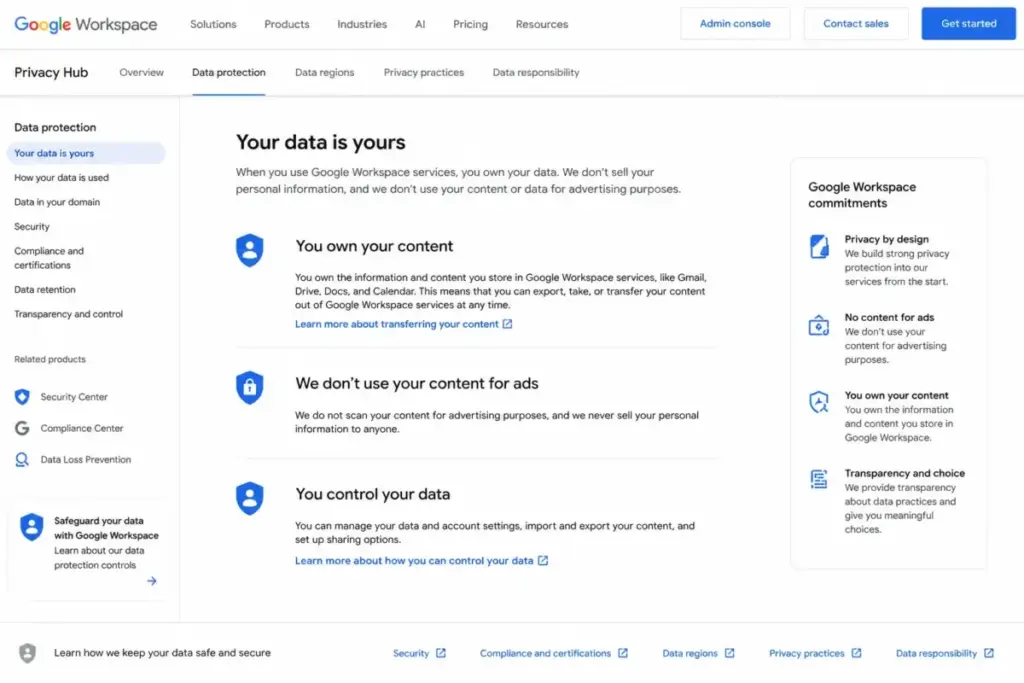Open the Data Loss Prevention product
This screenshot has height=683, width=1024.
pyautogui.click(x=86, y=460)
